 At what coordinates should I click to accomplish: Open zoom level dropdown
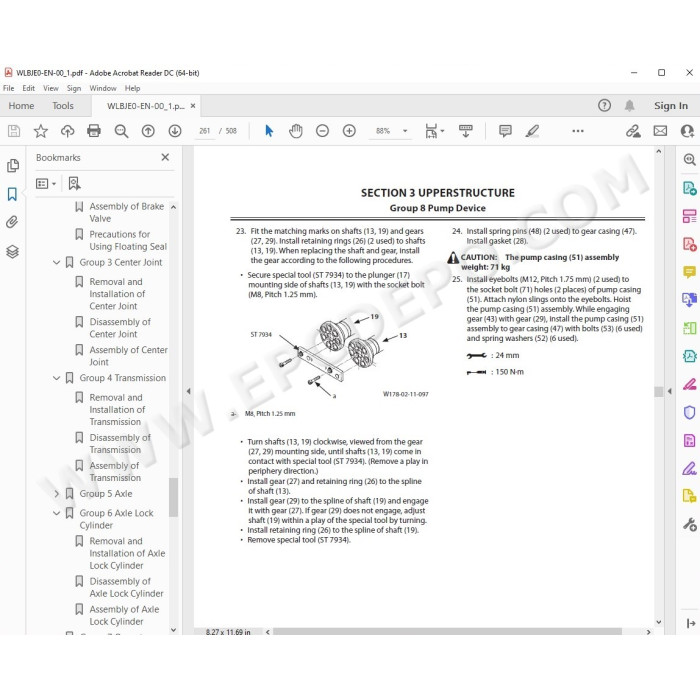[x=405, y=131]
